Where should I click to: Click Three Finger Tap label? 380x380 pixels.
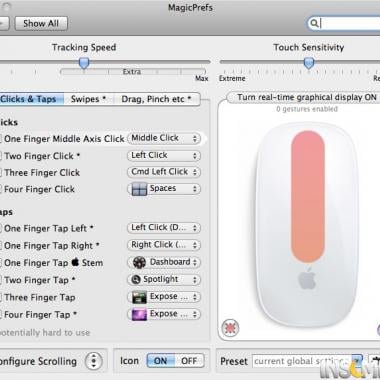click(40, 297)
